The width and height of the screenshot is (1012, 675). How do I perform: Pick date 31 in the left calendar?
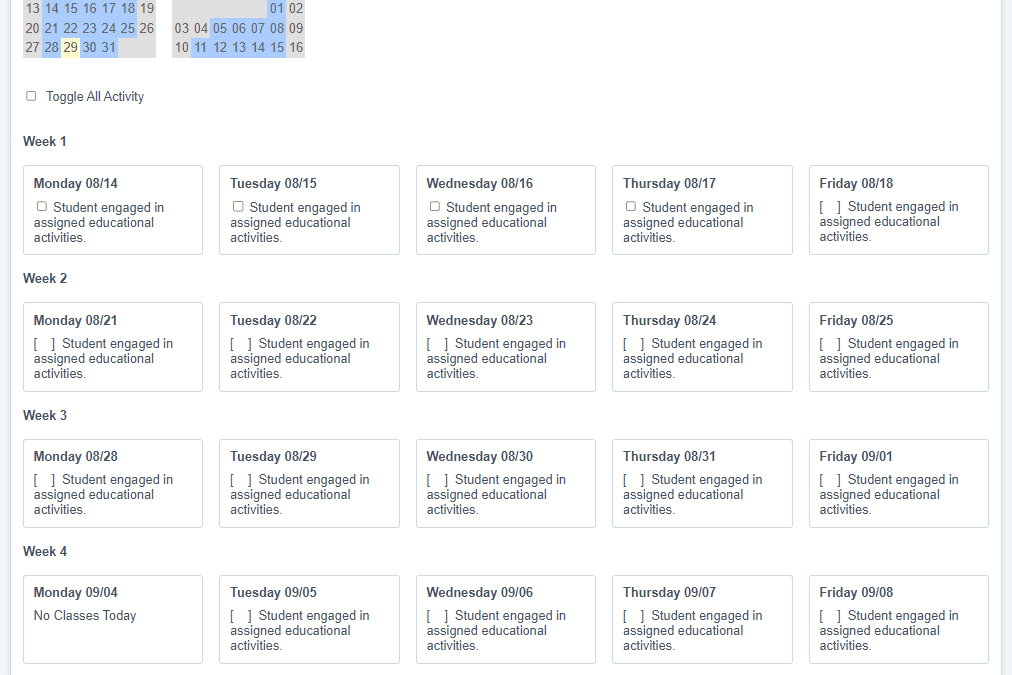108,47
